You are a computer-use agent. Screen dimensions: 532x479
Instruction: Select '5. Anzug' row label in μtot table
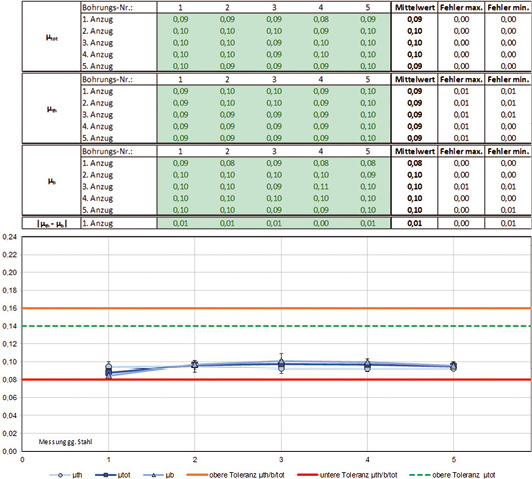(98, 66)
